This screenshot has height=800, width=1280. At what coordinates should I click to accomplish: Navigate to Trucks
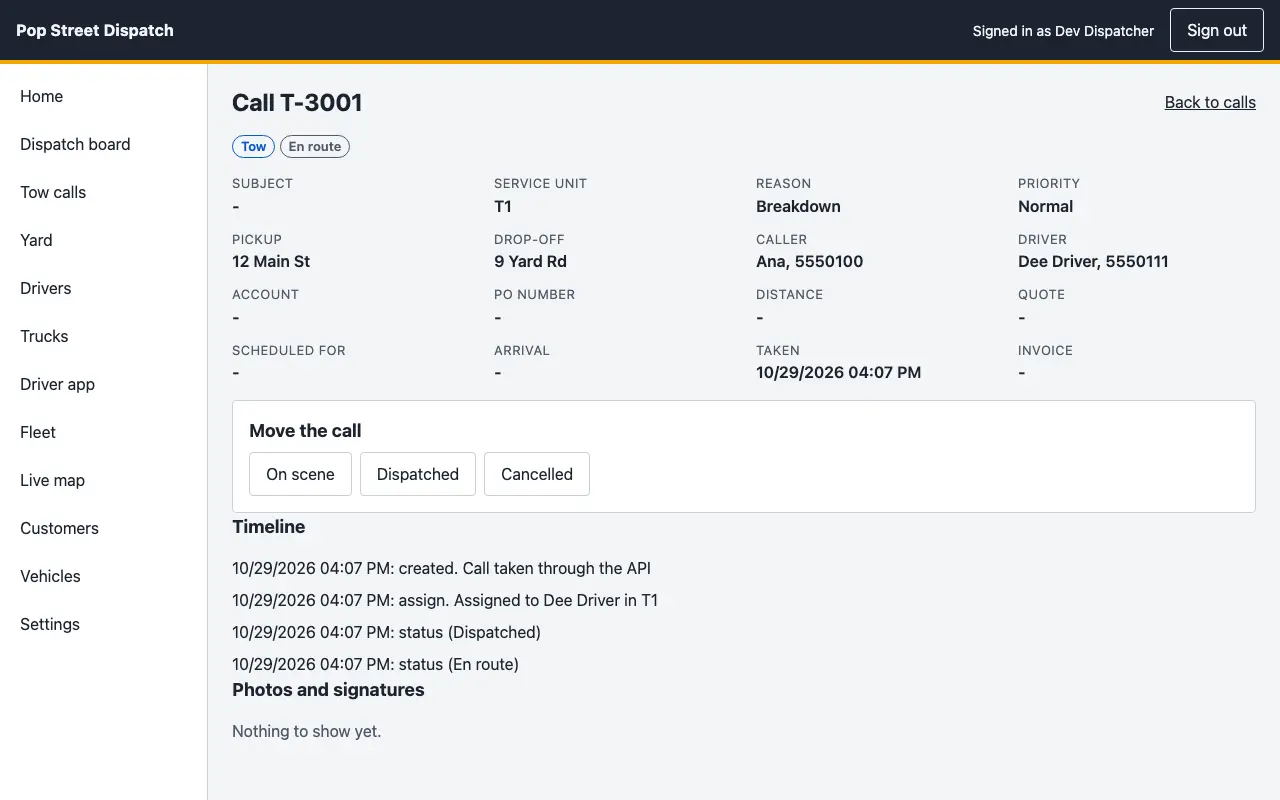pyautogui.click(x=44, y=336)
